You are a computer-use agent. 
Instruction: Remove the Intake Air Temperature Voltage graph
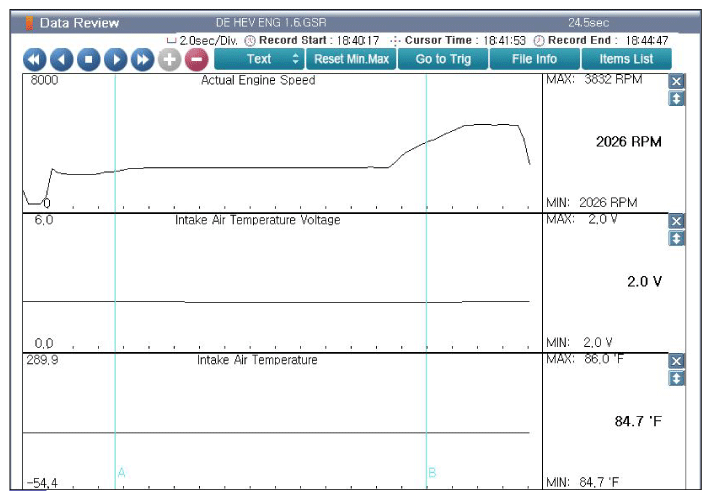pos(677,221)
